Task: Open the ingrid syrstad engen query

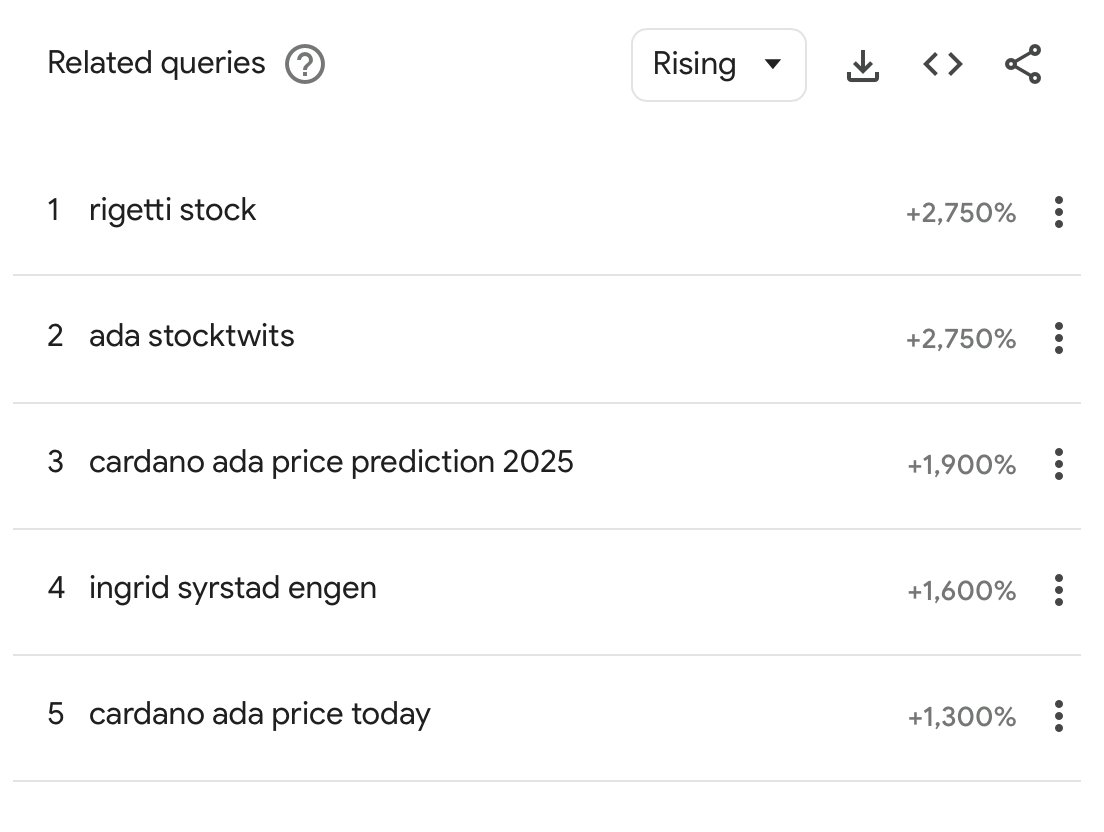Action: point(232,588)
